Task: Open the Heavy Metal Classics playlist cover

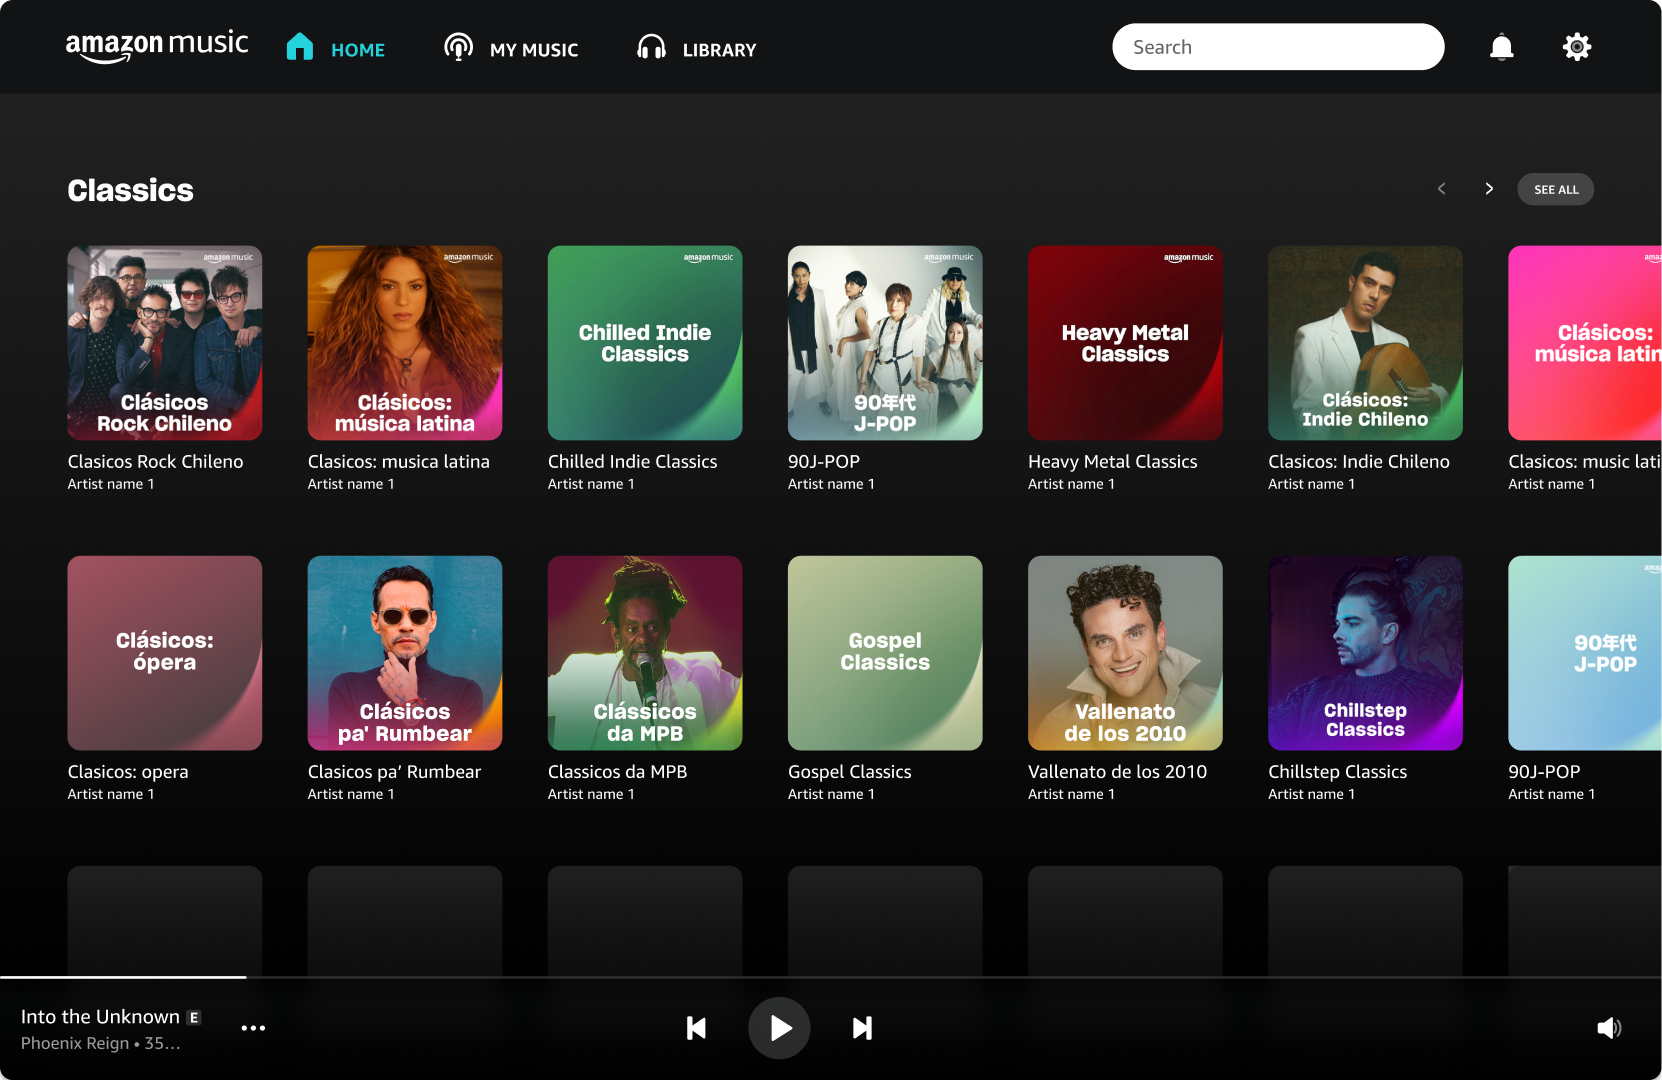Action: coord(1125,343)
